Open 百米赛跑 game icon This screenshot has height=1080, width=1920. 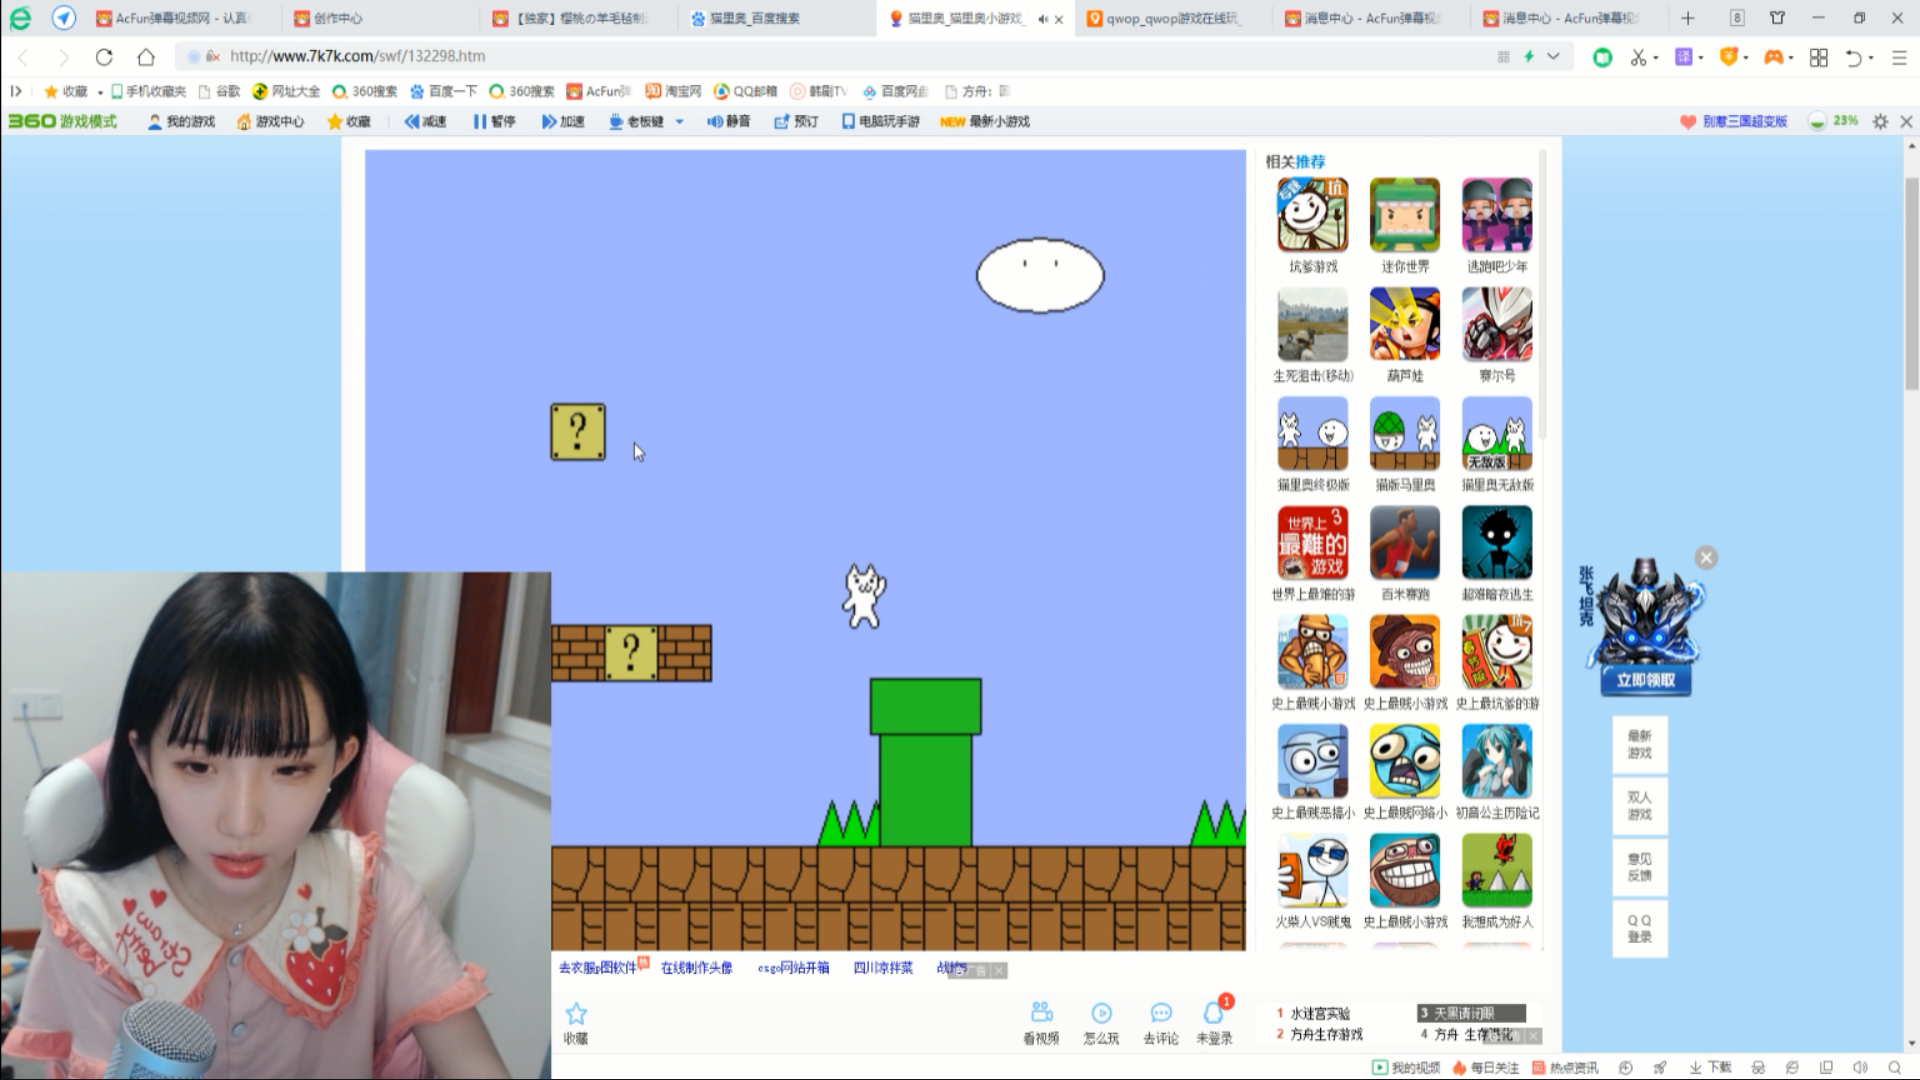click(1404, 542)
